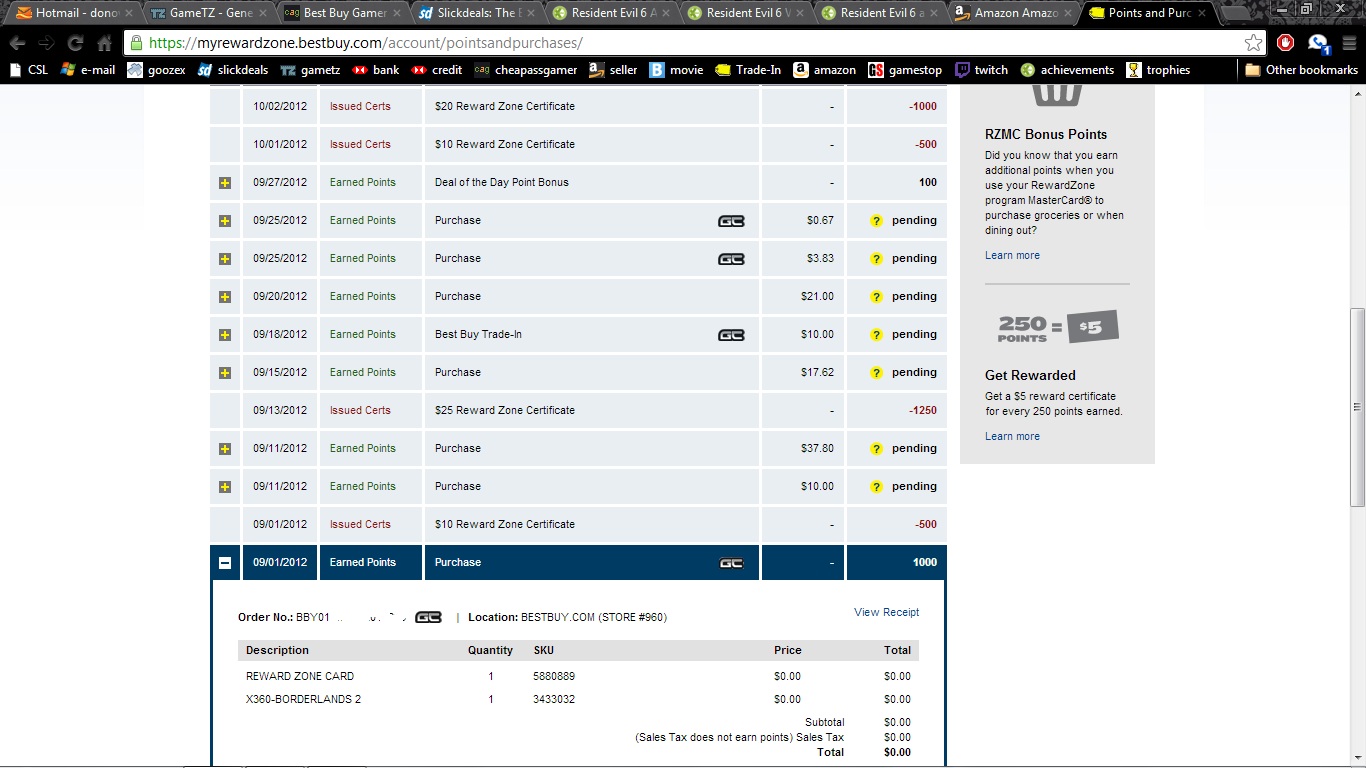Expand the 09/20/2012 purchase row

click(x=225, y=297)
